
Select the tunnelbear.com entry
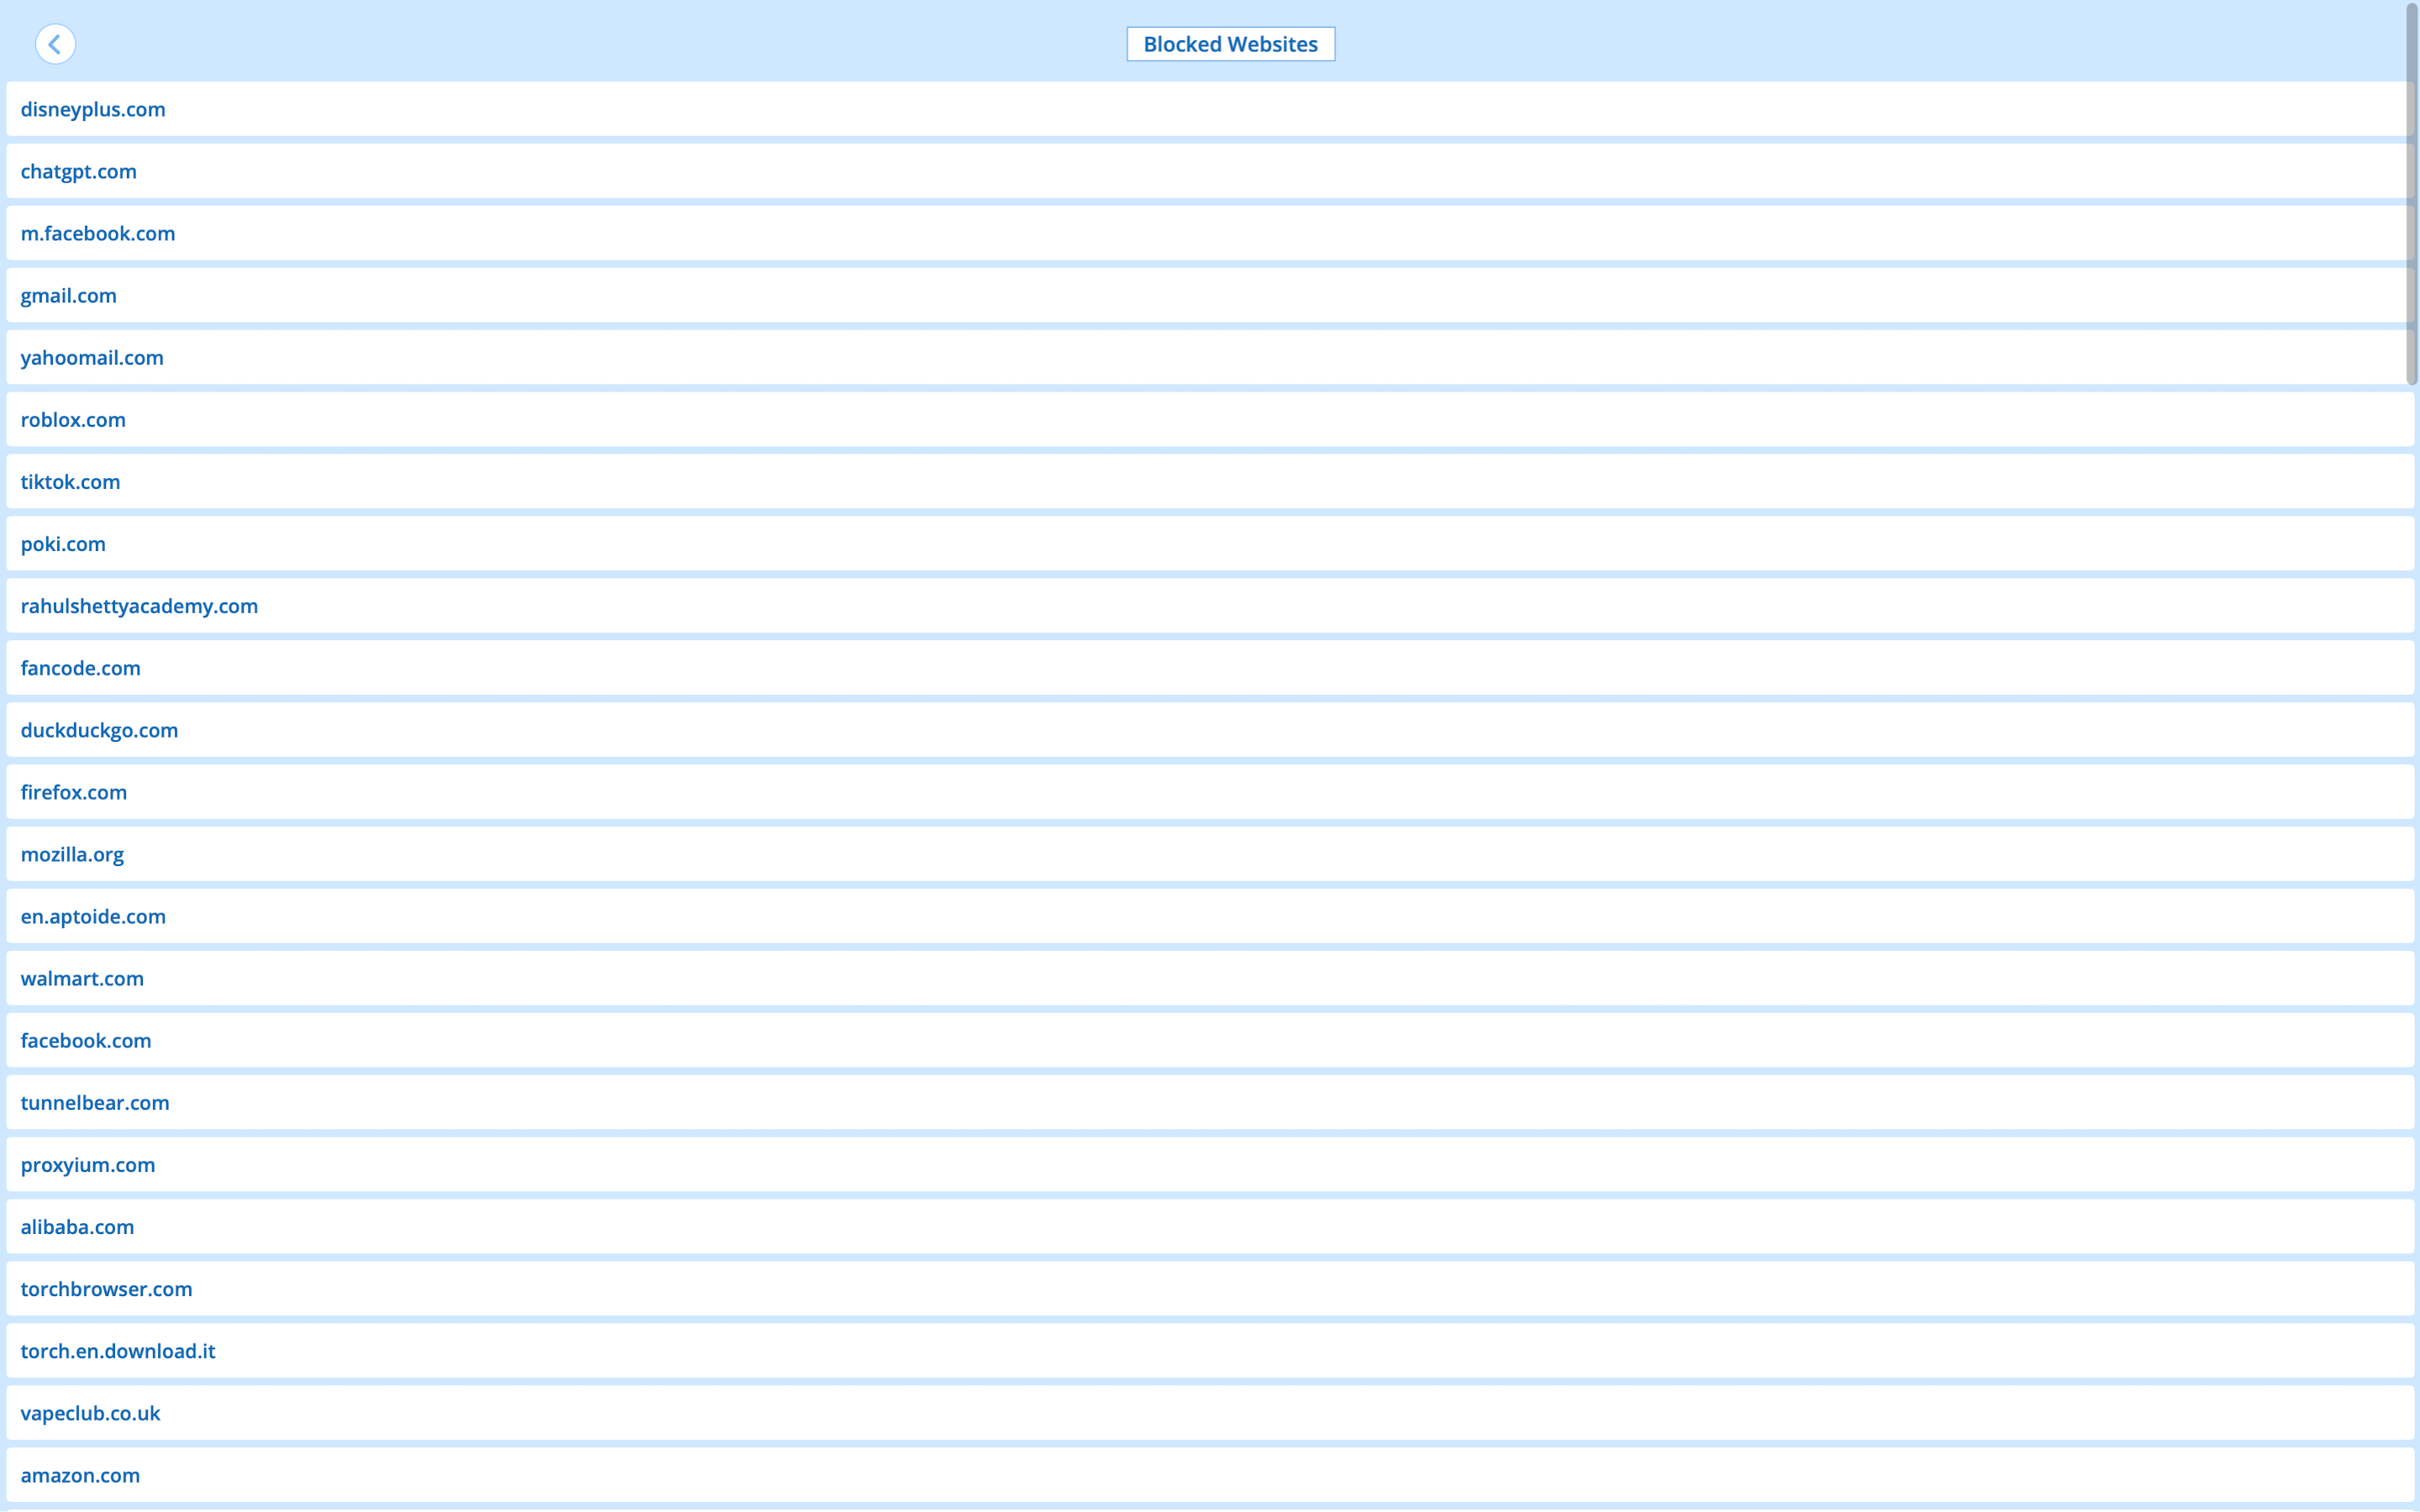(x=1210, y=1101)
